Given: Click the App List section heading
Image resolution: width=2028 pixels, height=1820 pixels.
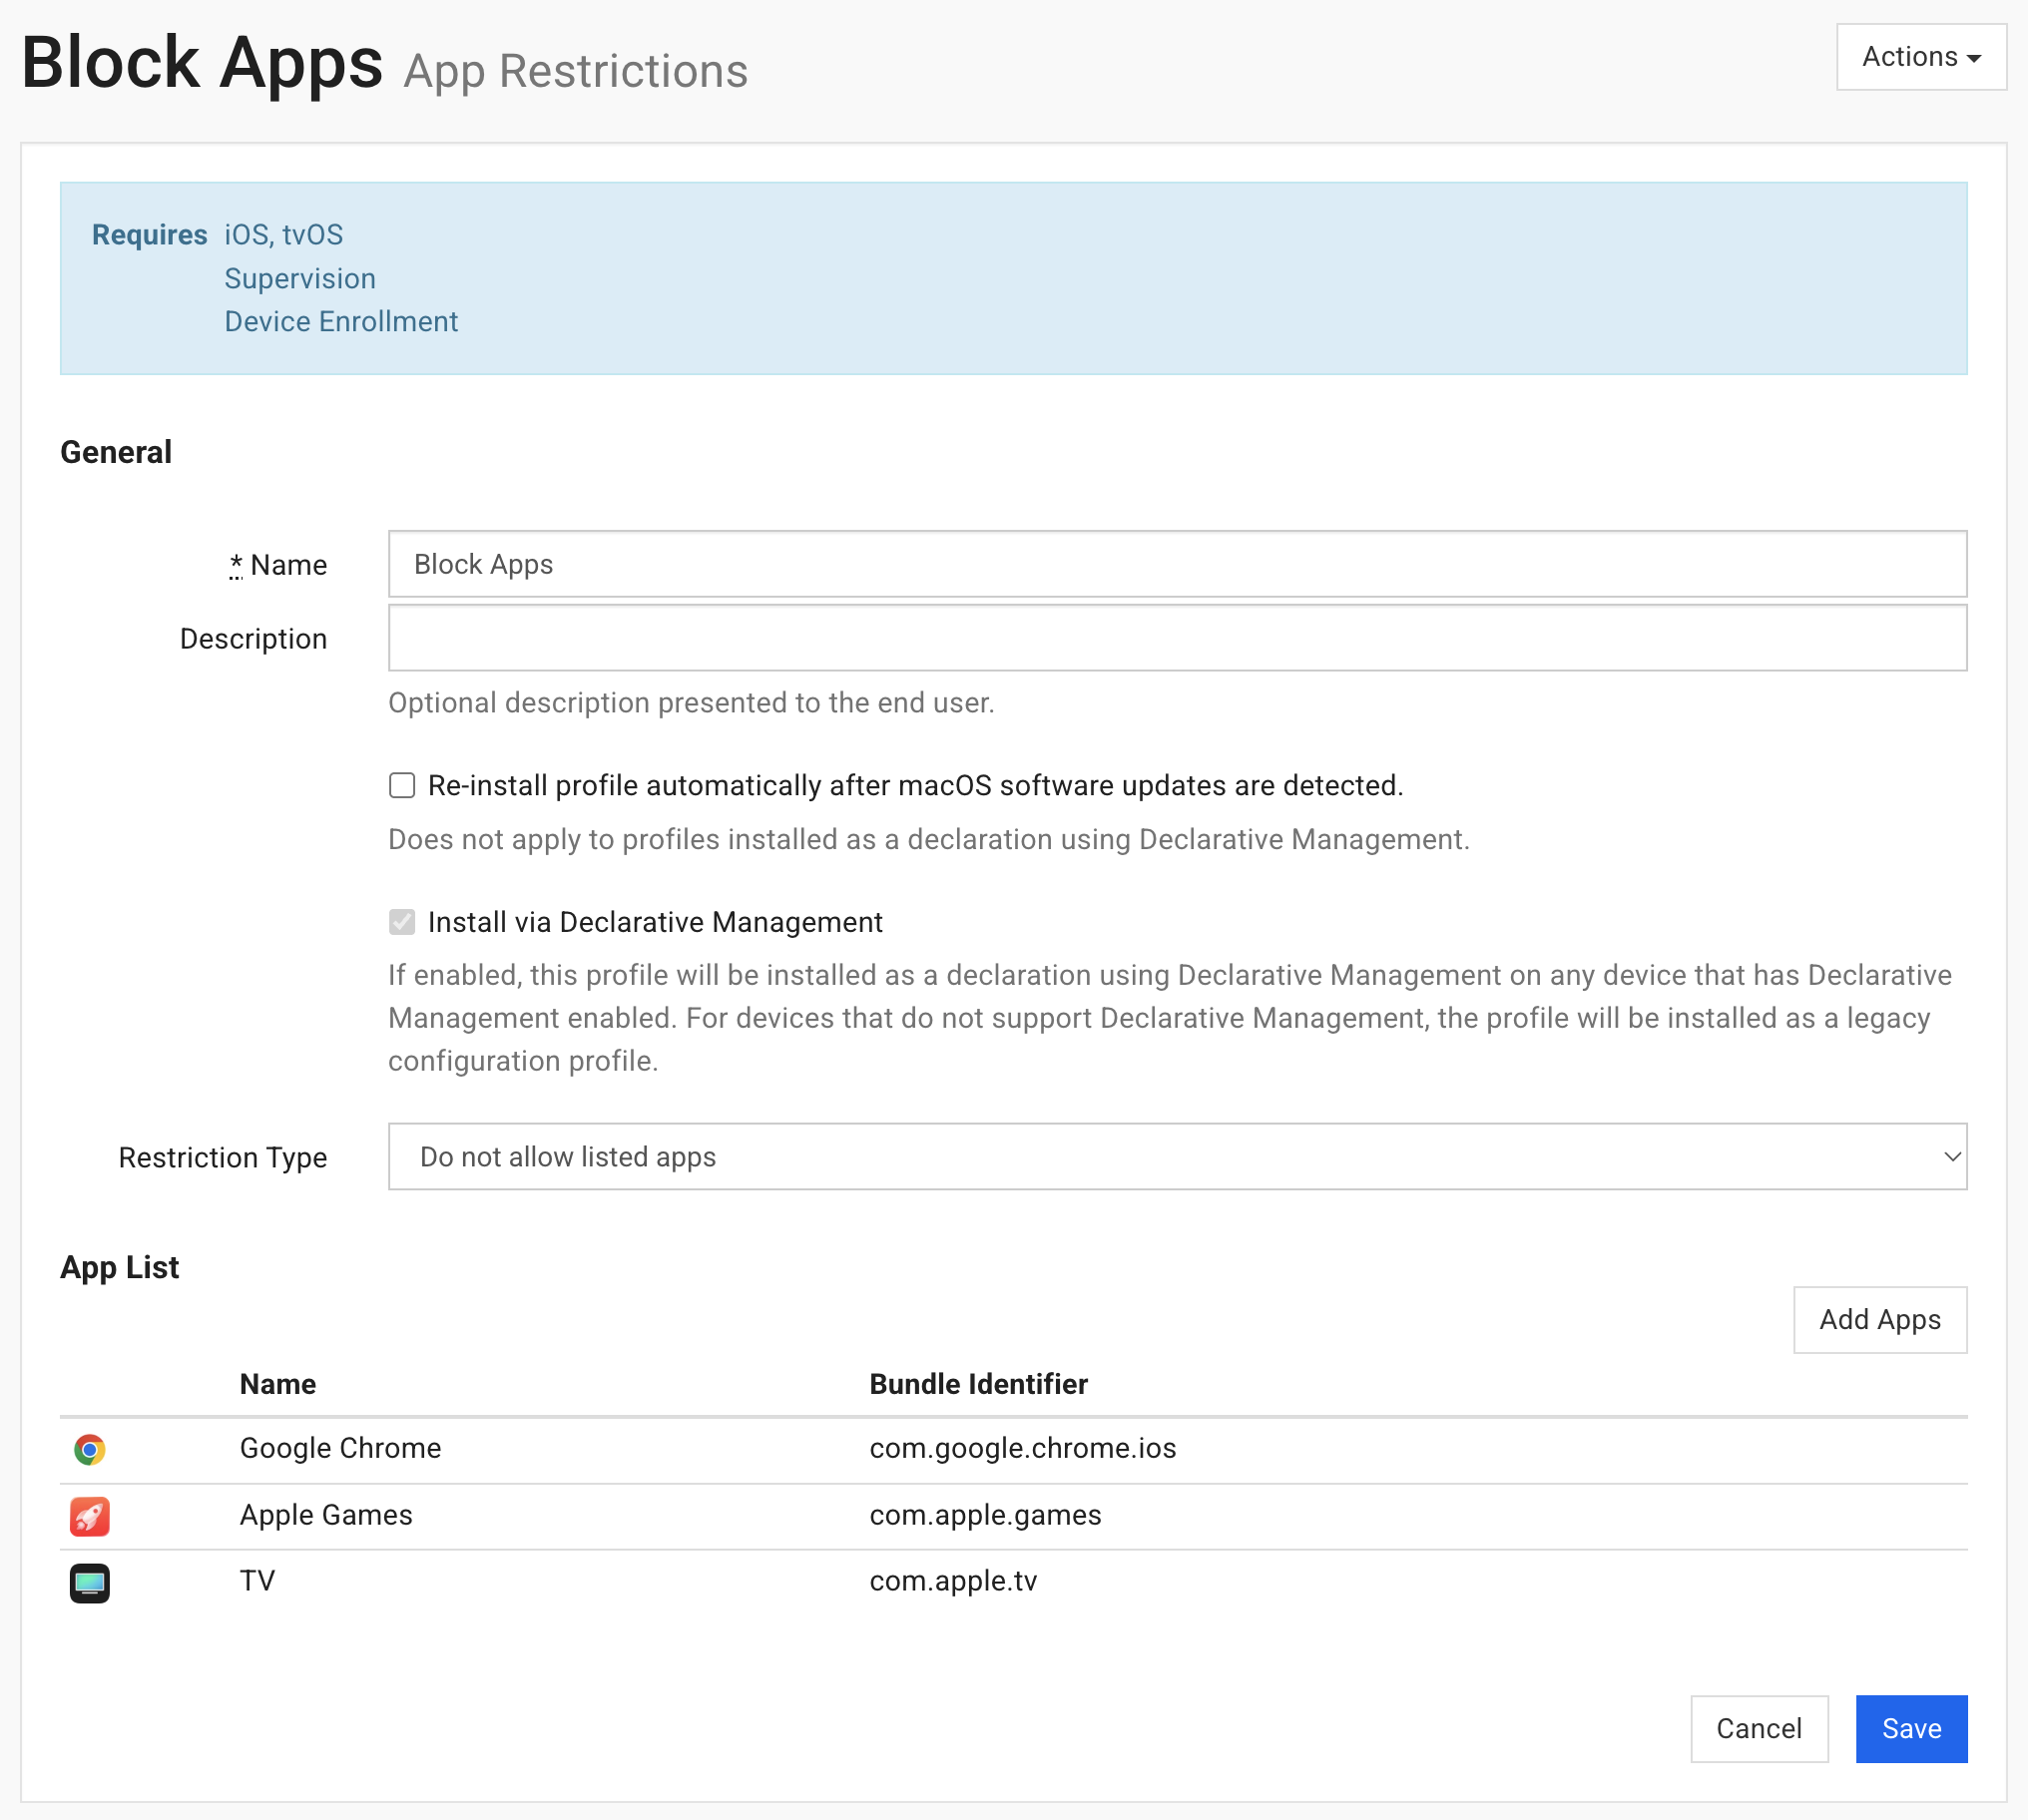Looking at the screenshot, I should [x=120, y=1268].
